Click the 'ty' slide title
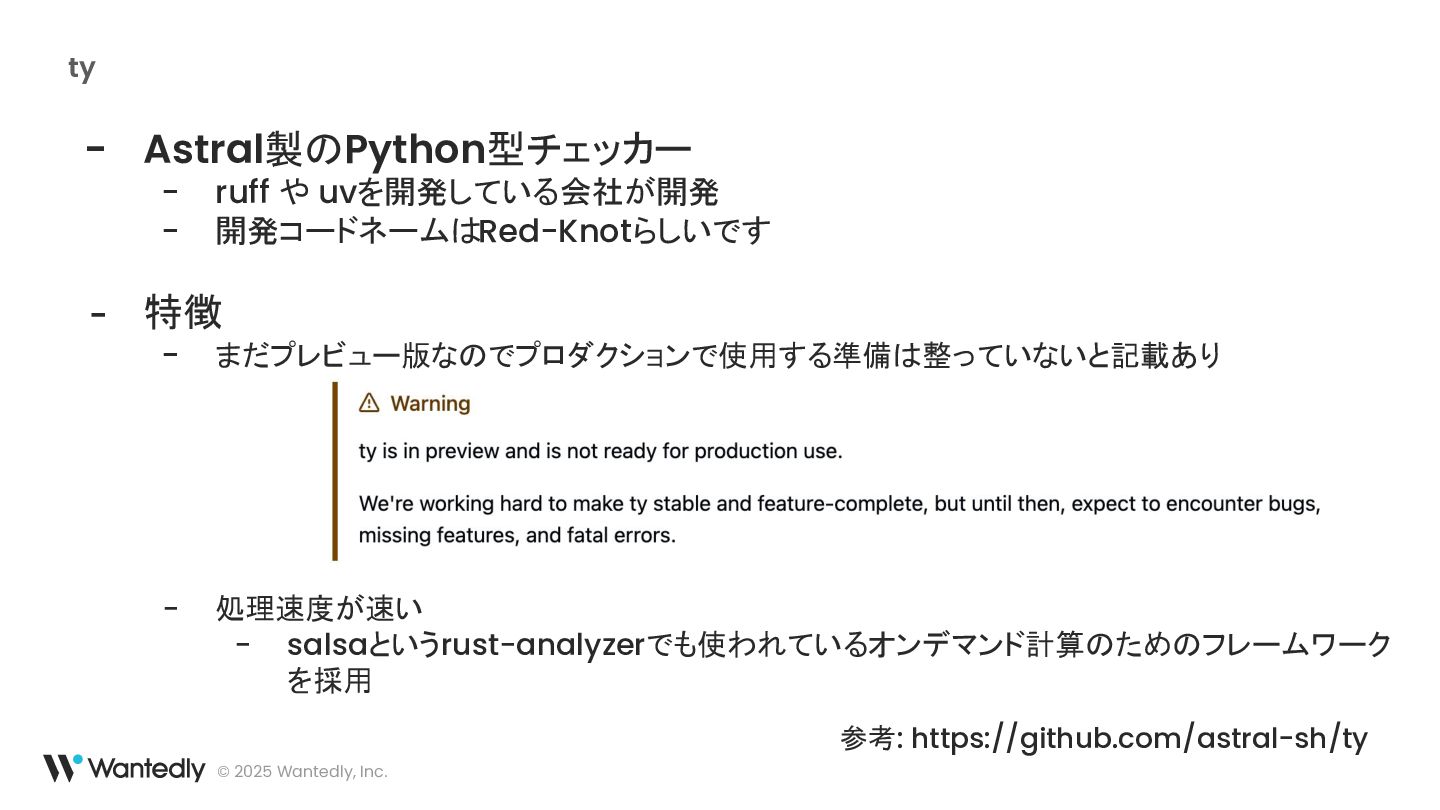 82,68
